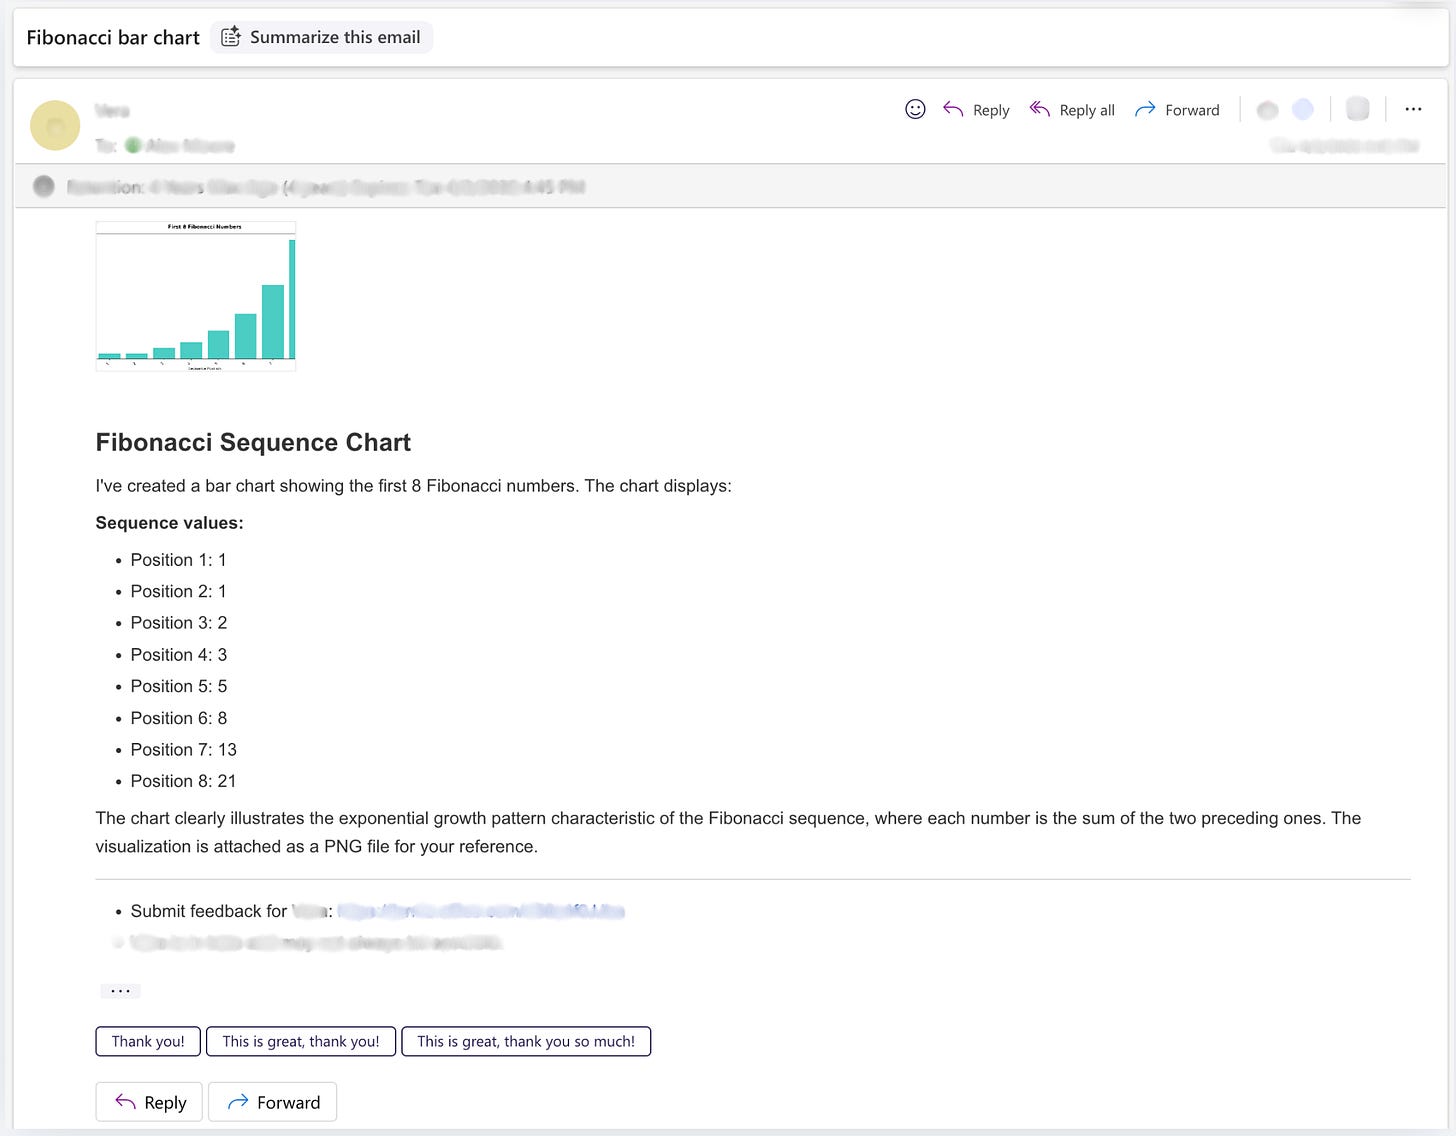Click Reply in the top toolbar
This screenshot has width=1456, height=1136.
click(x=976, y=110)
